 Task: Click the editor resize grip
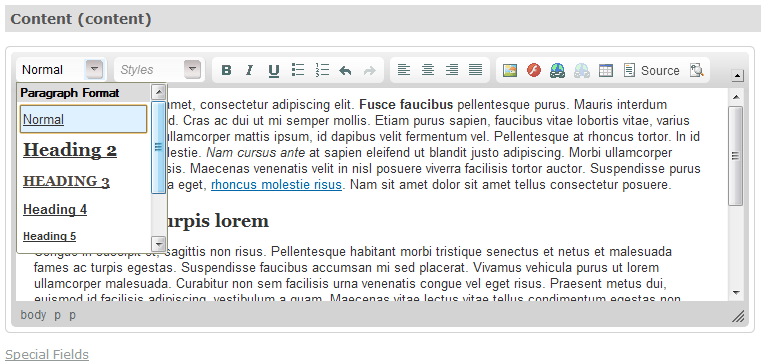click(738, 317)
